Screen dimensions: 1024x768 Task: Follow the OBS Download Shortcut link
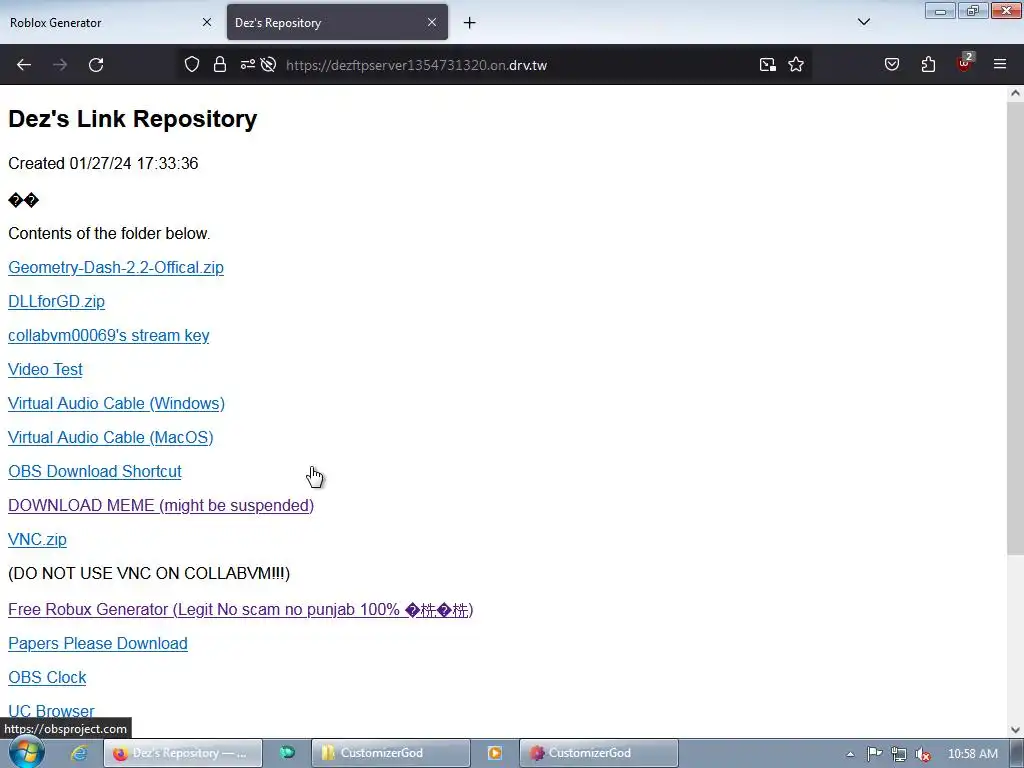95,472
